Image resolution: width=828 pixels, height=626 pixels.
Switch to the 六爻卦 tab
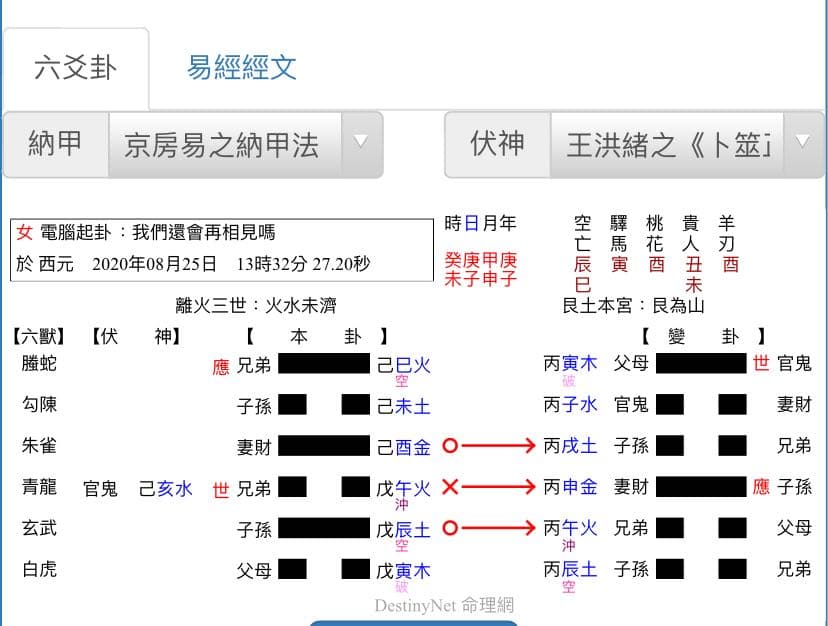pyautogui.click(x=76, y=69)
